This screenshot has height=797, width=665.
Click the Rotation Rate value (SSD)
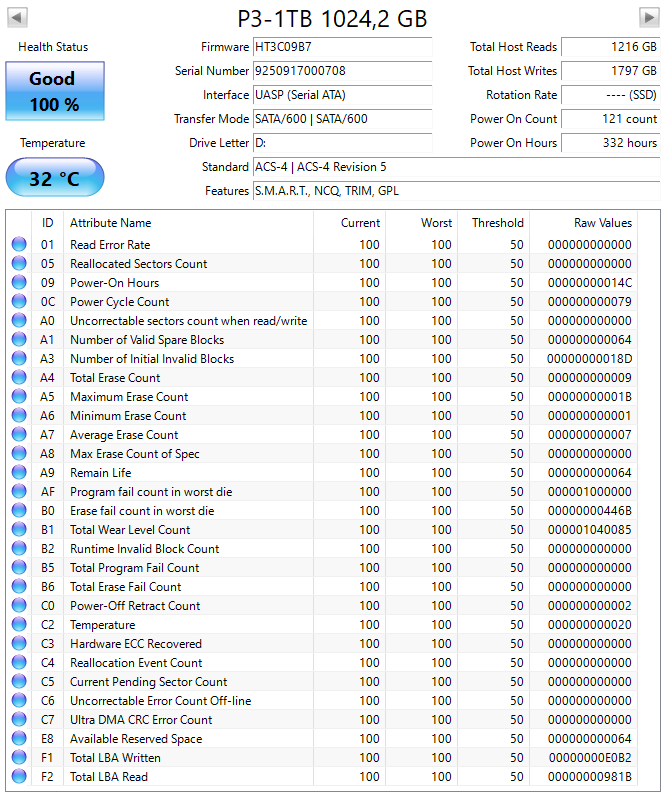click(x=611, y=95)
